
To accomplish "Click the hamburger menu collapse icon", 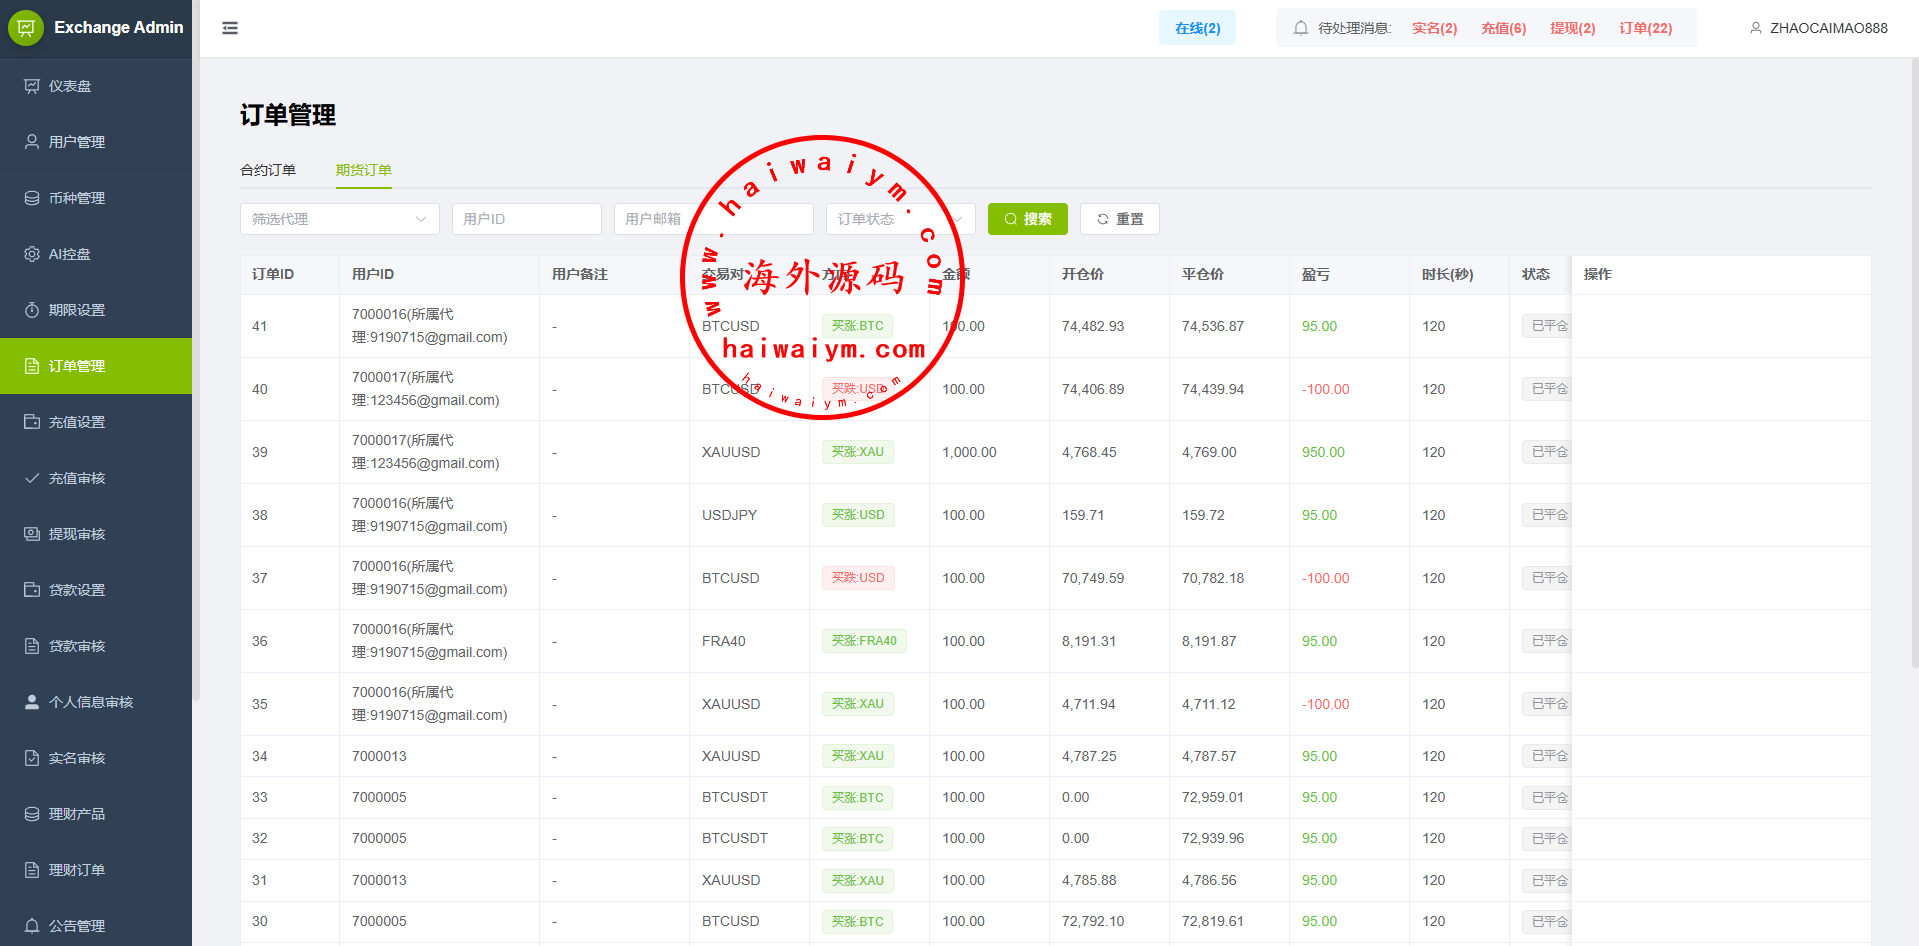I will 230,28.
